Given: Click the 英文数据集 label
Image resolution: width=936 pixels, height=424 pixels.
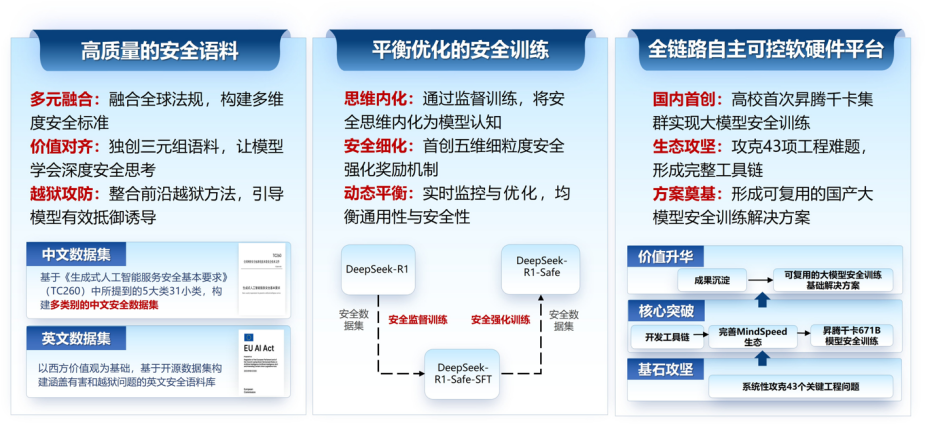Looking at the screenshot, I should [x=76, y=338].
